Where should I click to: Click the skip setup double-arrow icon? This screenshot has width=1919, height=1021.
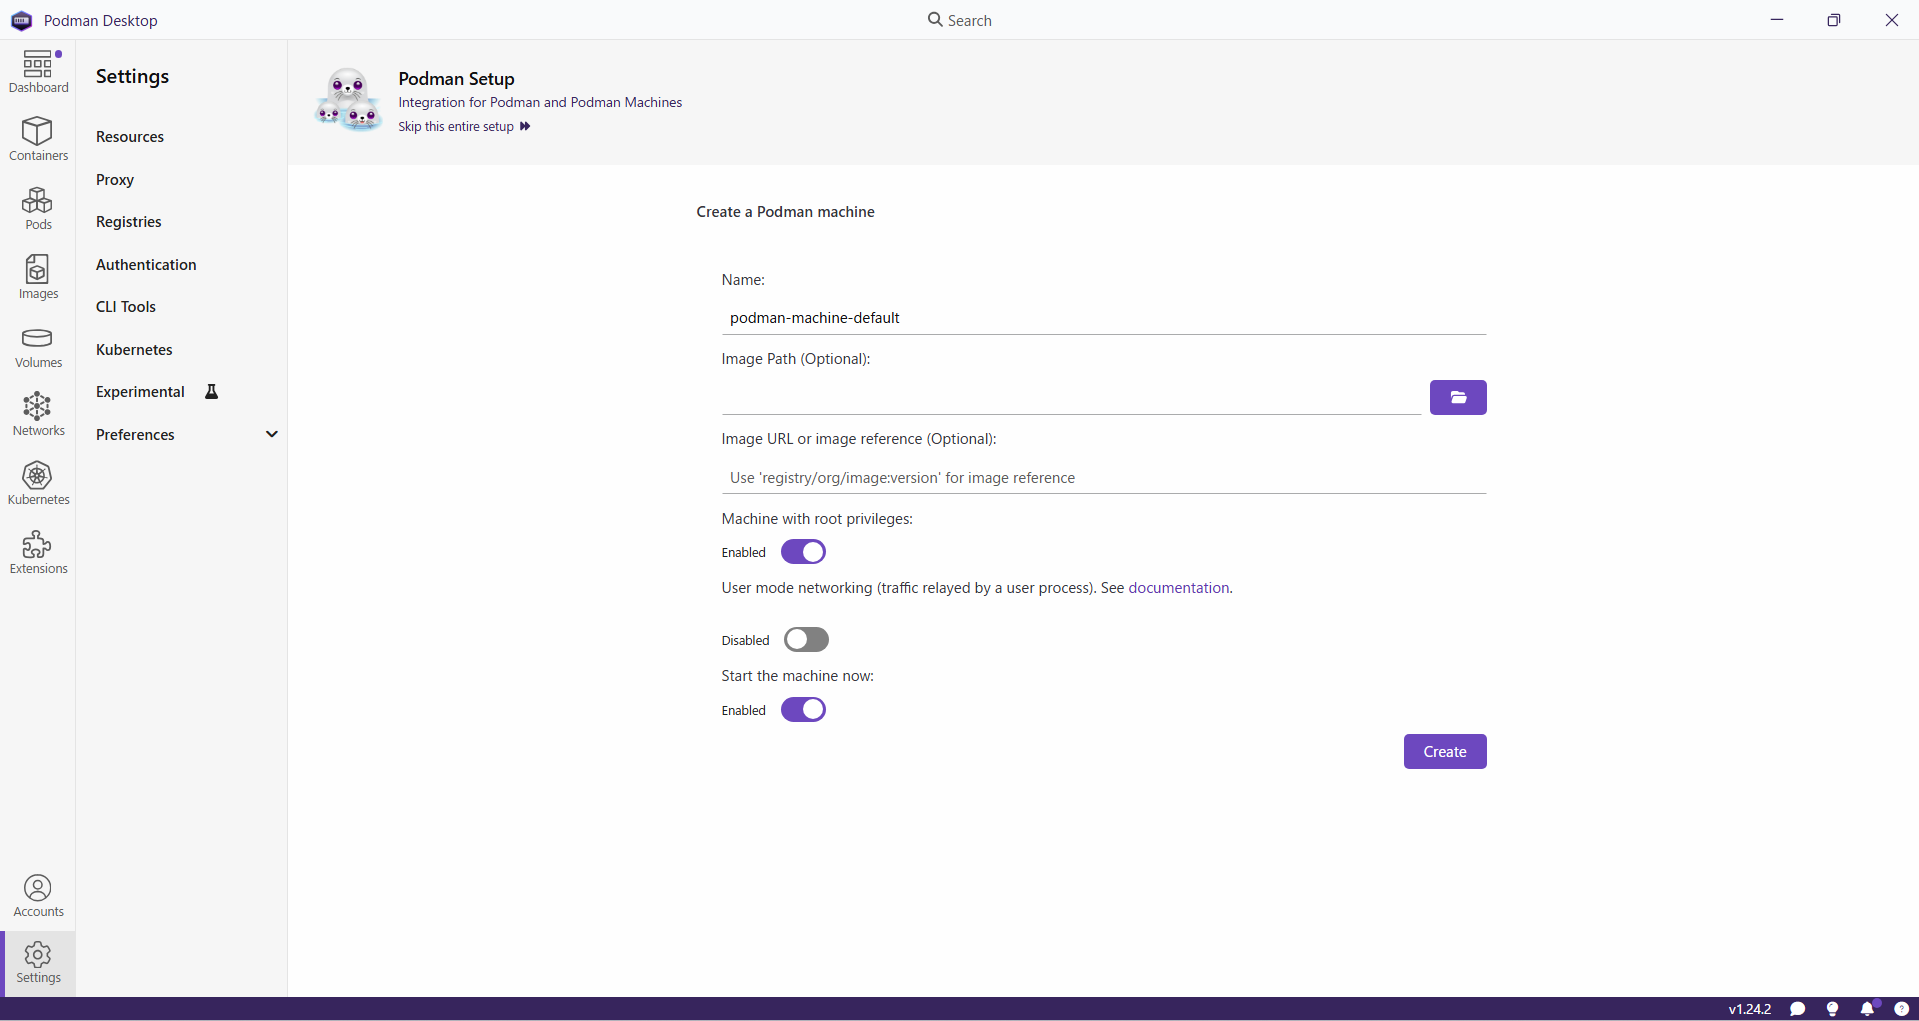pyautogui.click(x=525, y=126)
